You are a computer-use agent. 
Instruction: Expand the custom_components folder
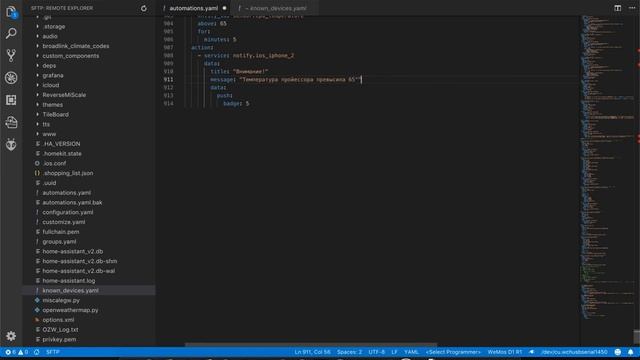71,56
